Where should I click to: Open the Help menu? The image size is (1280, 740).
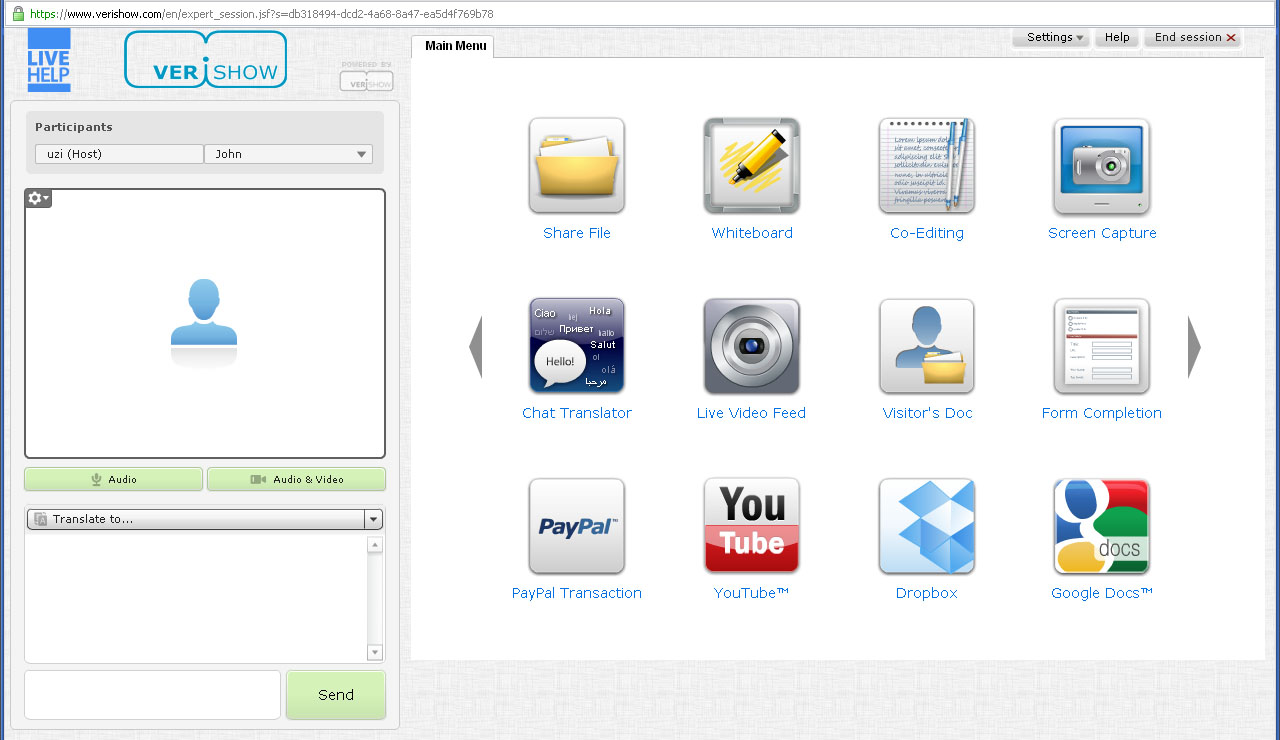1117,37
